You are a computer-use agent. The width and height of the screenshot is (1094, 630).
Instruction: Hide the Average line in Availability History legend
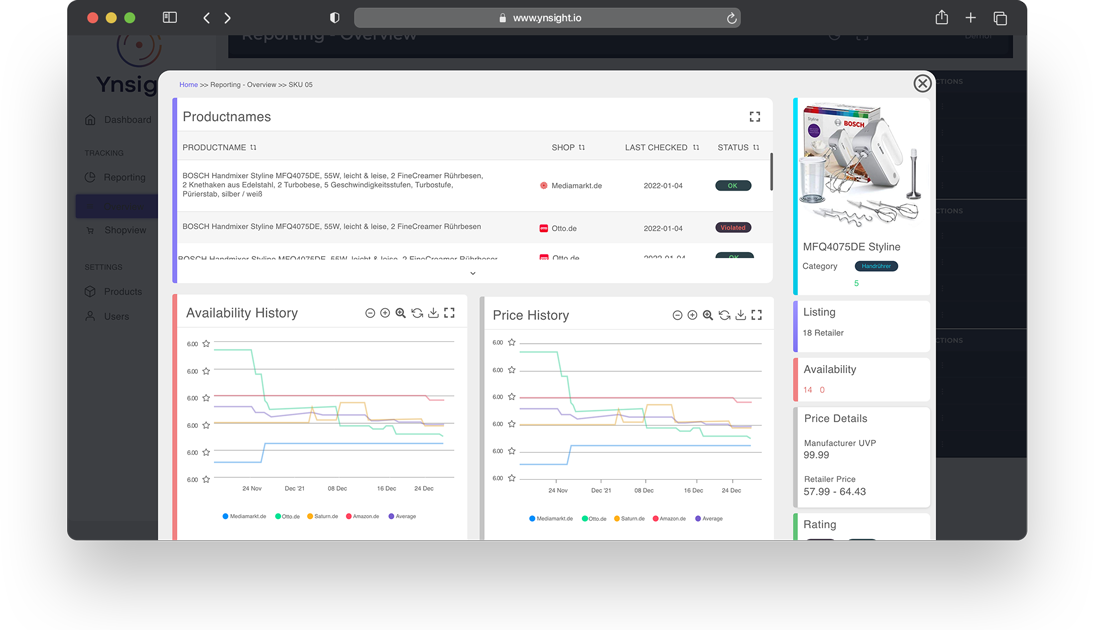tap(402, 517)
